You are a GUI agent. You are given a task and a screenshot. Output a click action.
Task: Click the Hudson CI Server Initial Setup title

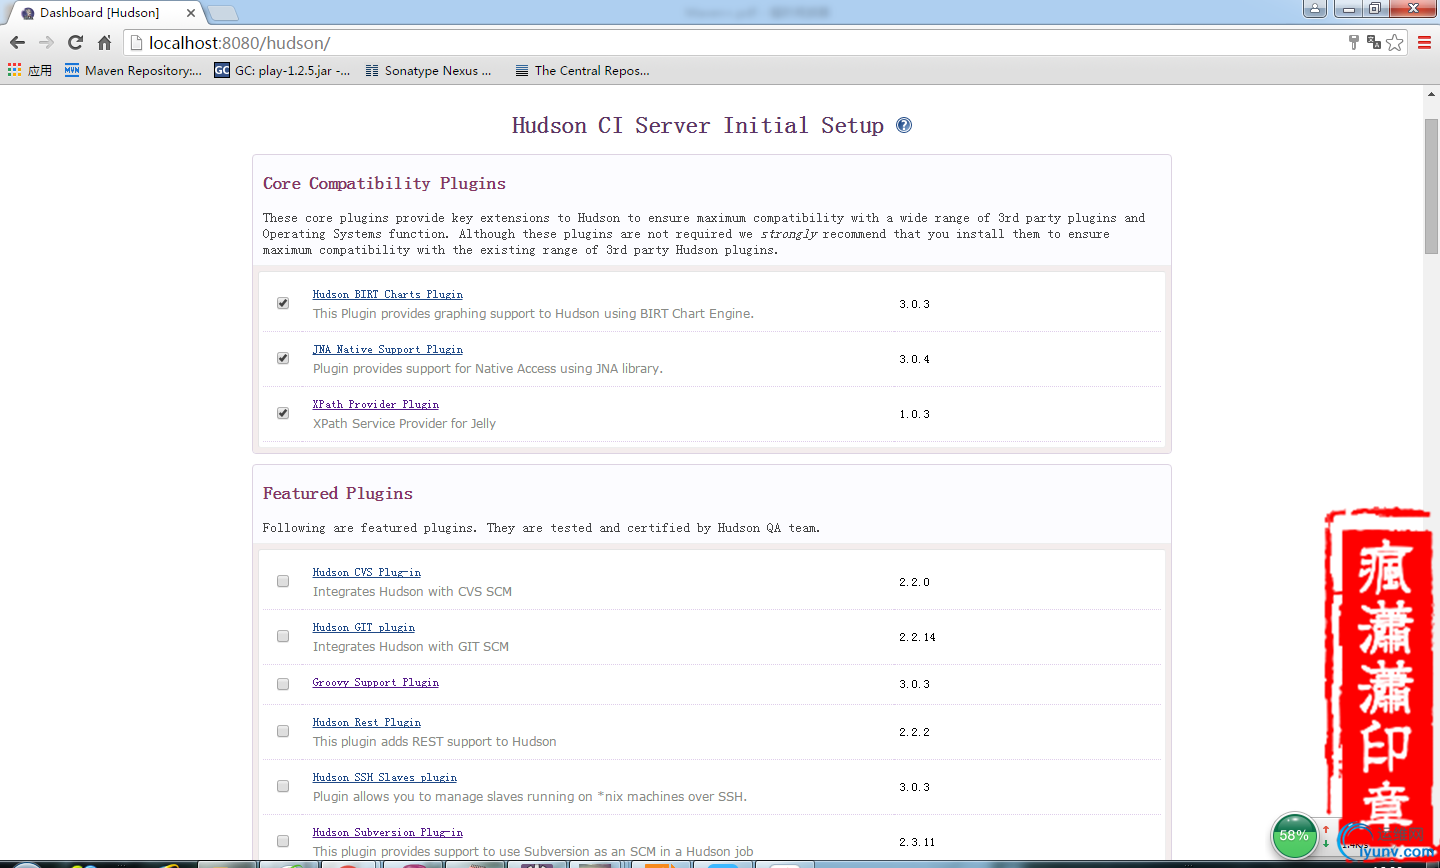tap(698, 126)
